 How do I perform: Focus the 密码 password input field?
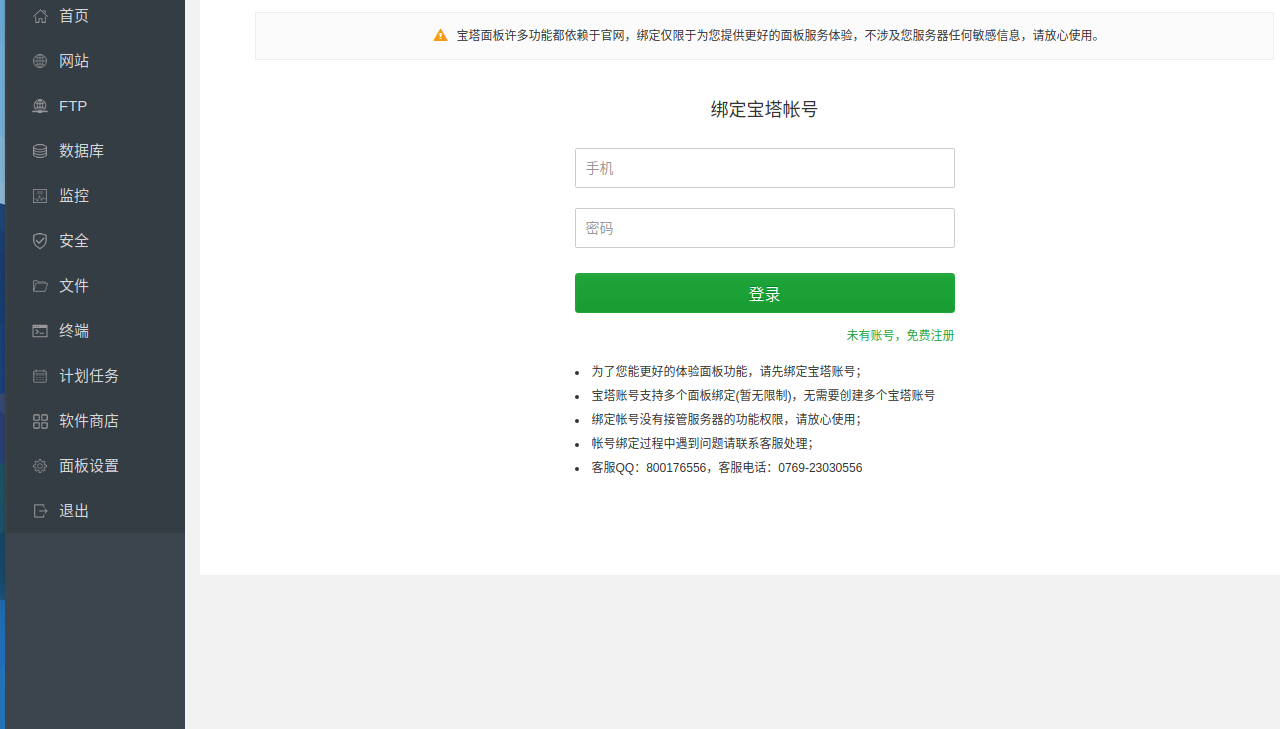tap(765, 228)
